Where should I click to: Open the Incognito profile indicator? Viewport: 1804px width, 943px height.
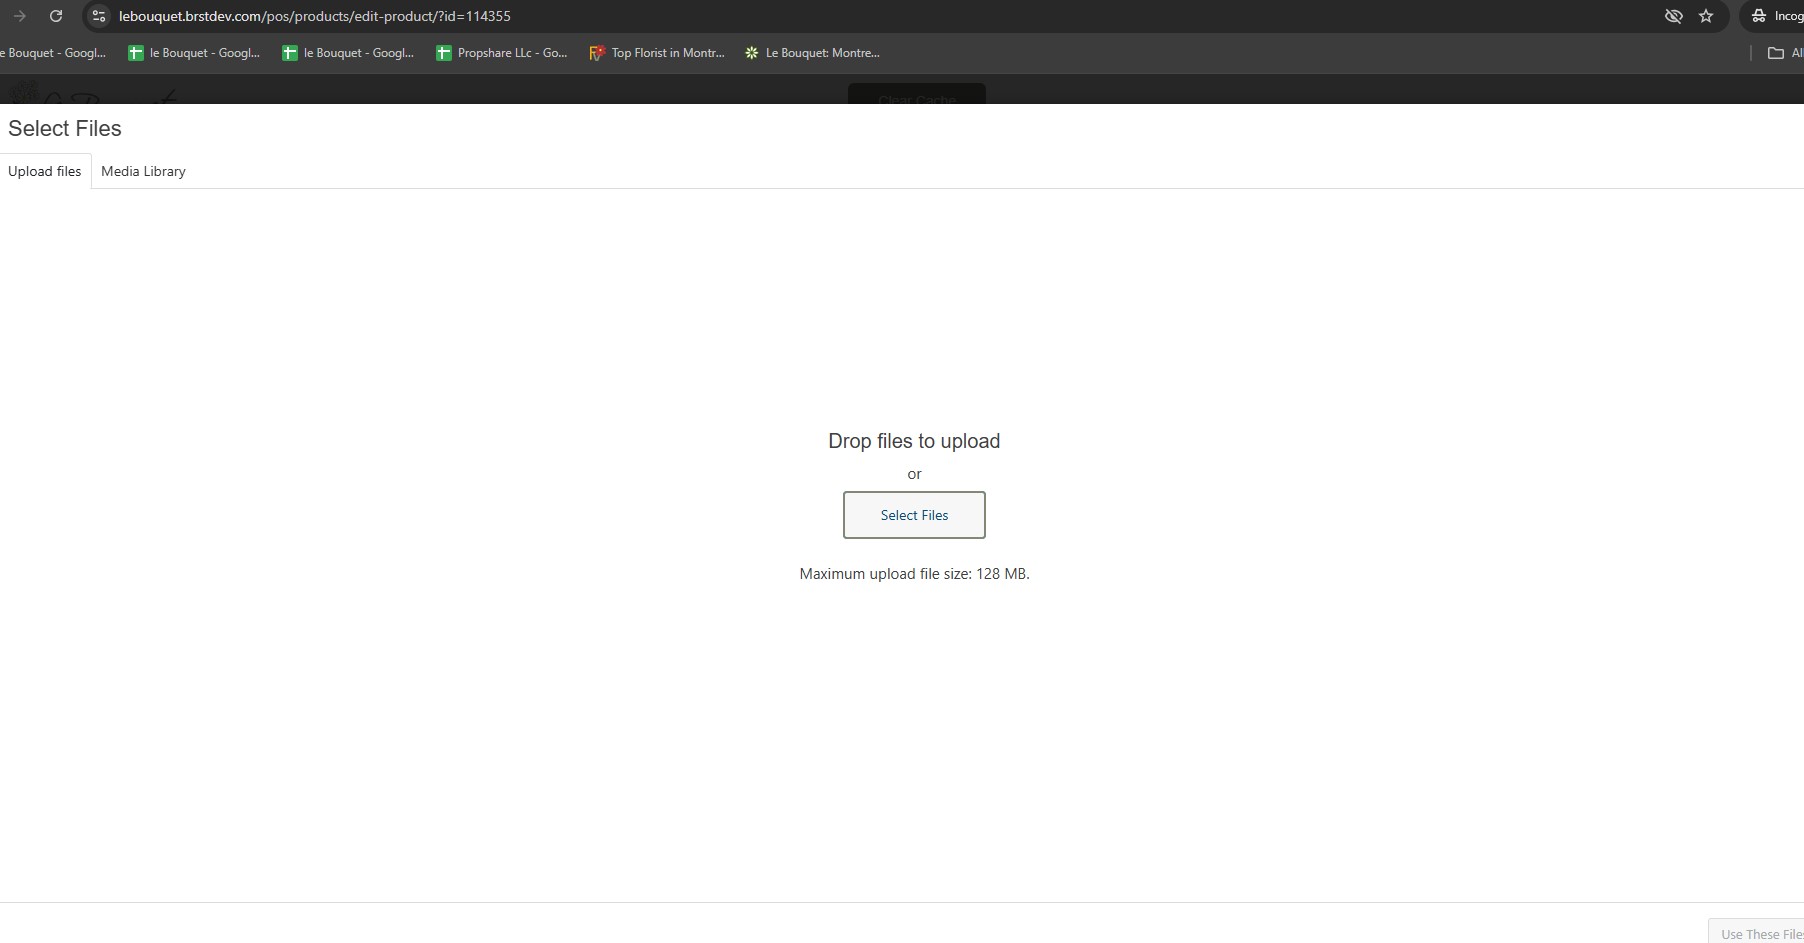tap(1776, 16)
